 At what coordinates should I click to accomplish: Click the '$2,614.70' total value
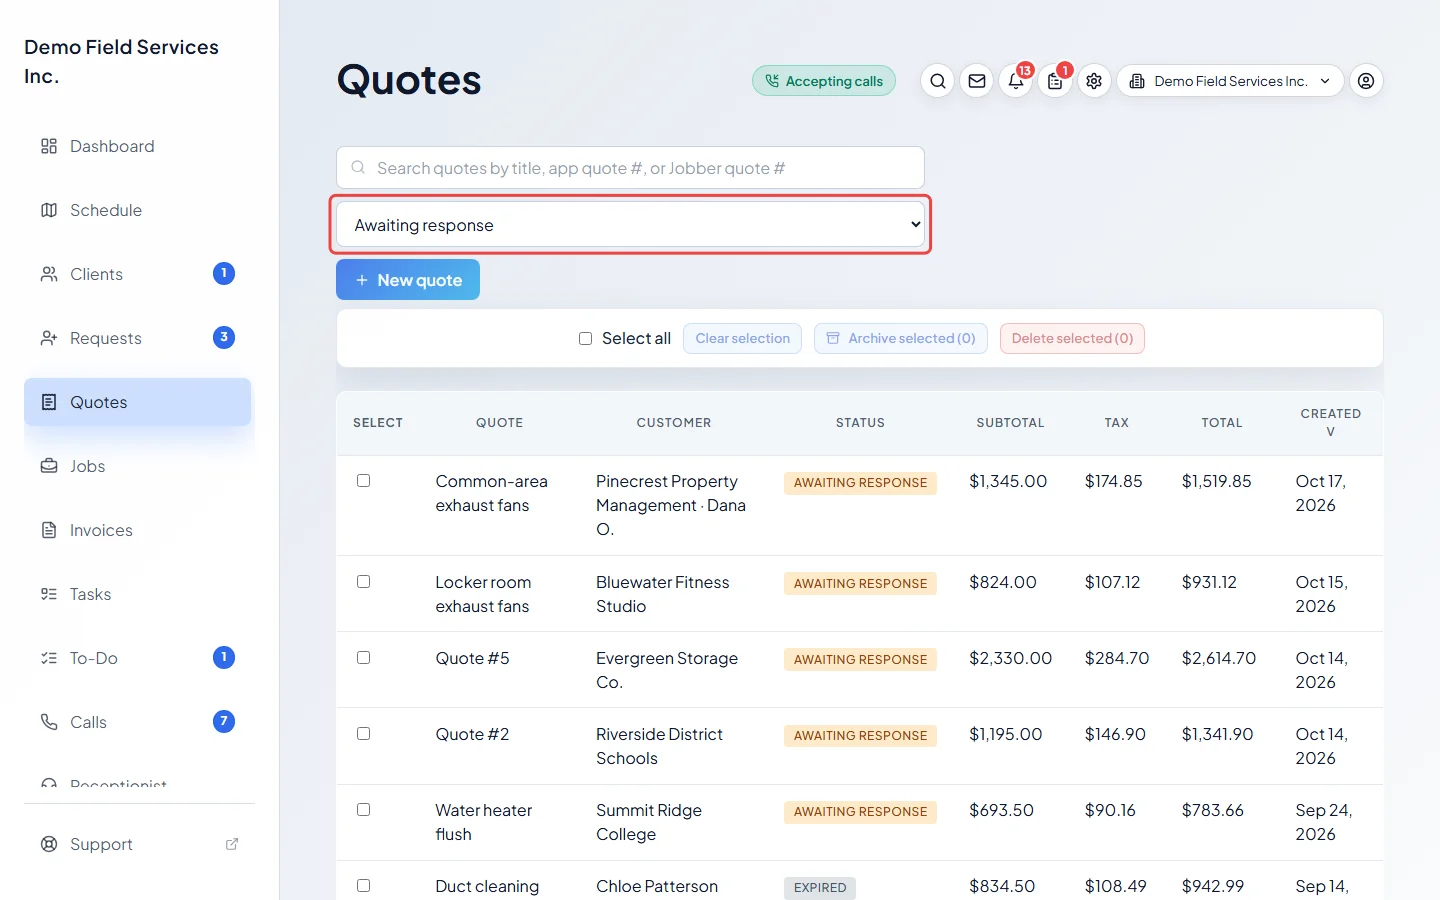(1219, 658)
